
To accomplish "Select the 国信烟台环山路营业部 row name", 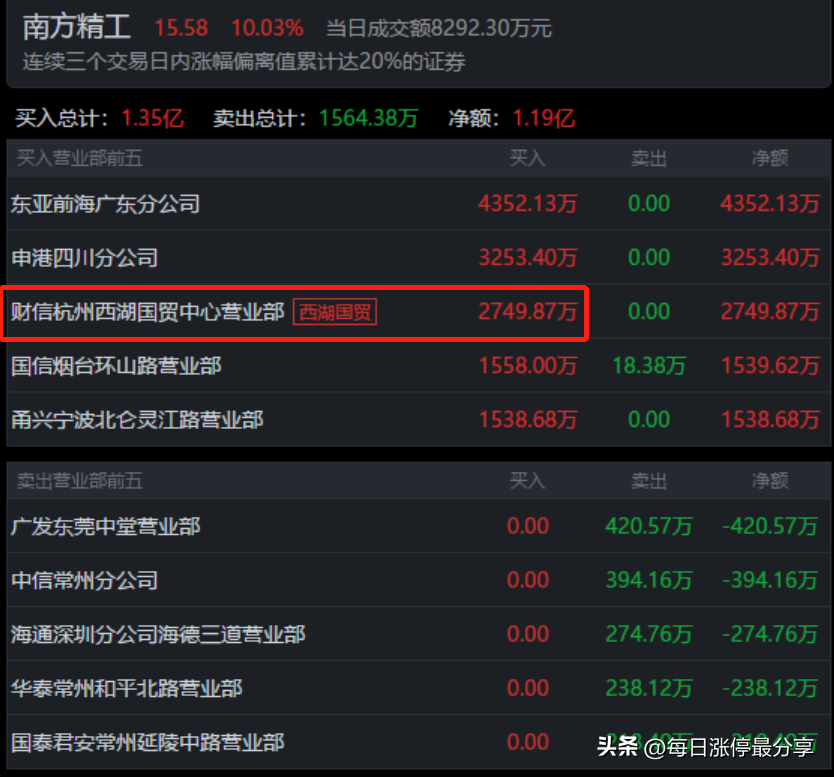I will click(116, 366).
